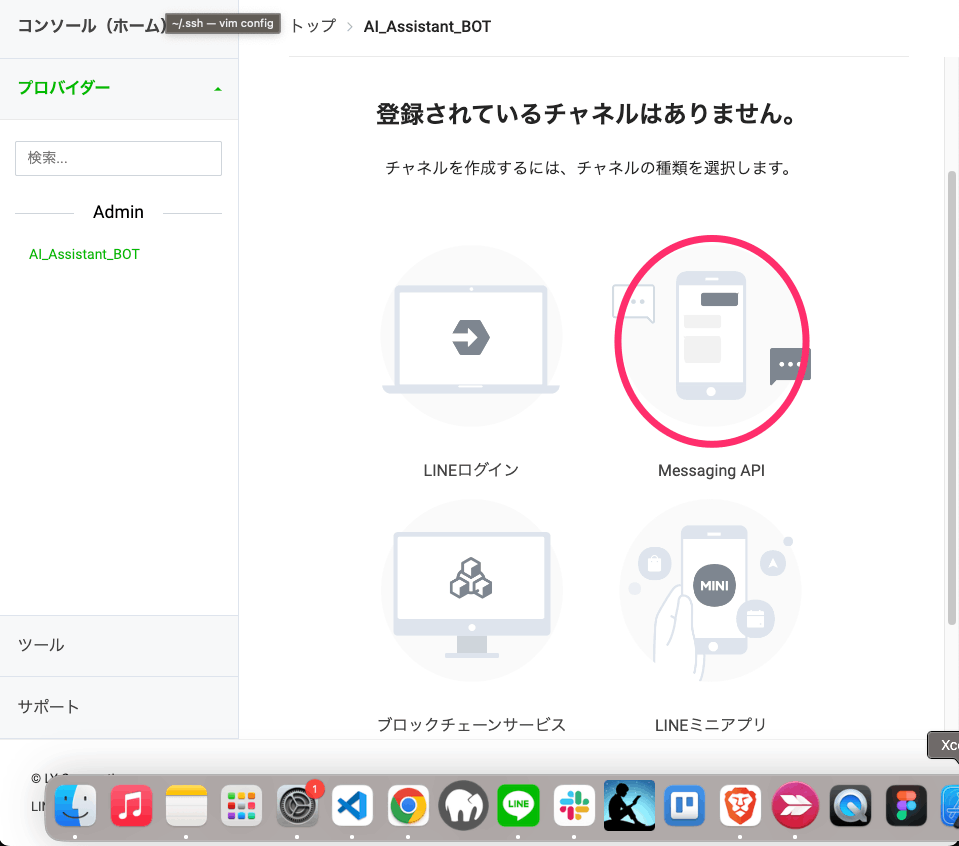The image size is (959, 846).
Task: Open the Brave browser in the dock
Action: [x=740, y=806]
